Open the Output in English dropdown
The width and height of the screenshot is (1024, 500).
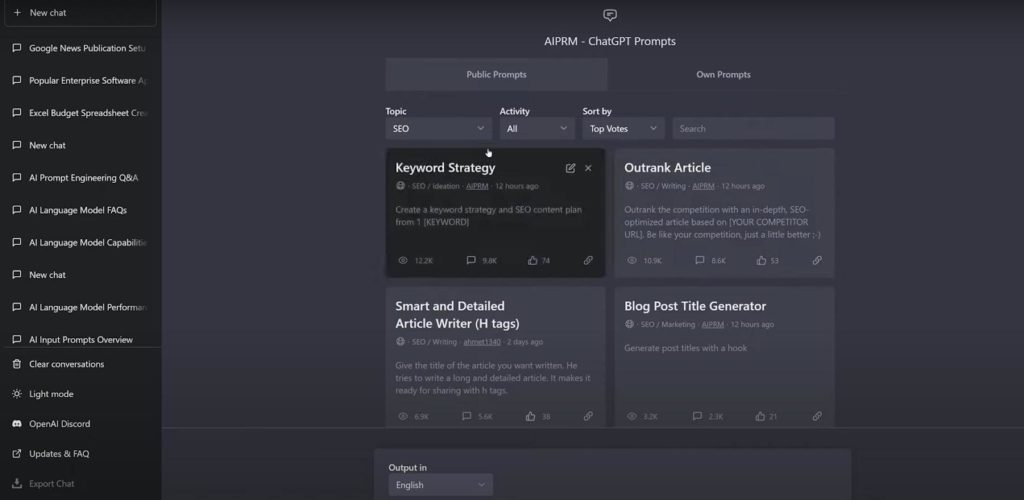pos(440,485)
